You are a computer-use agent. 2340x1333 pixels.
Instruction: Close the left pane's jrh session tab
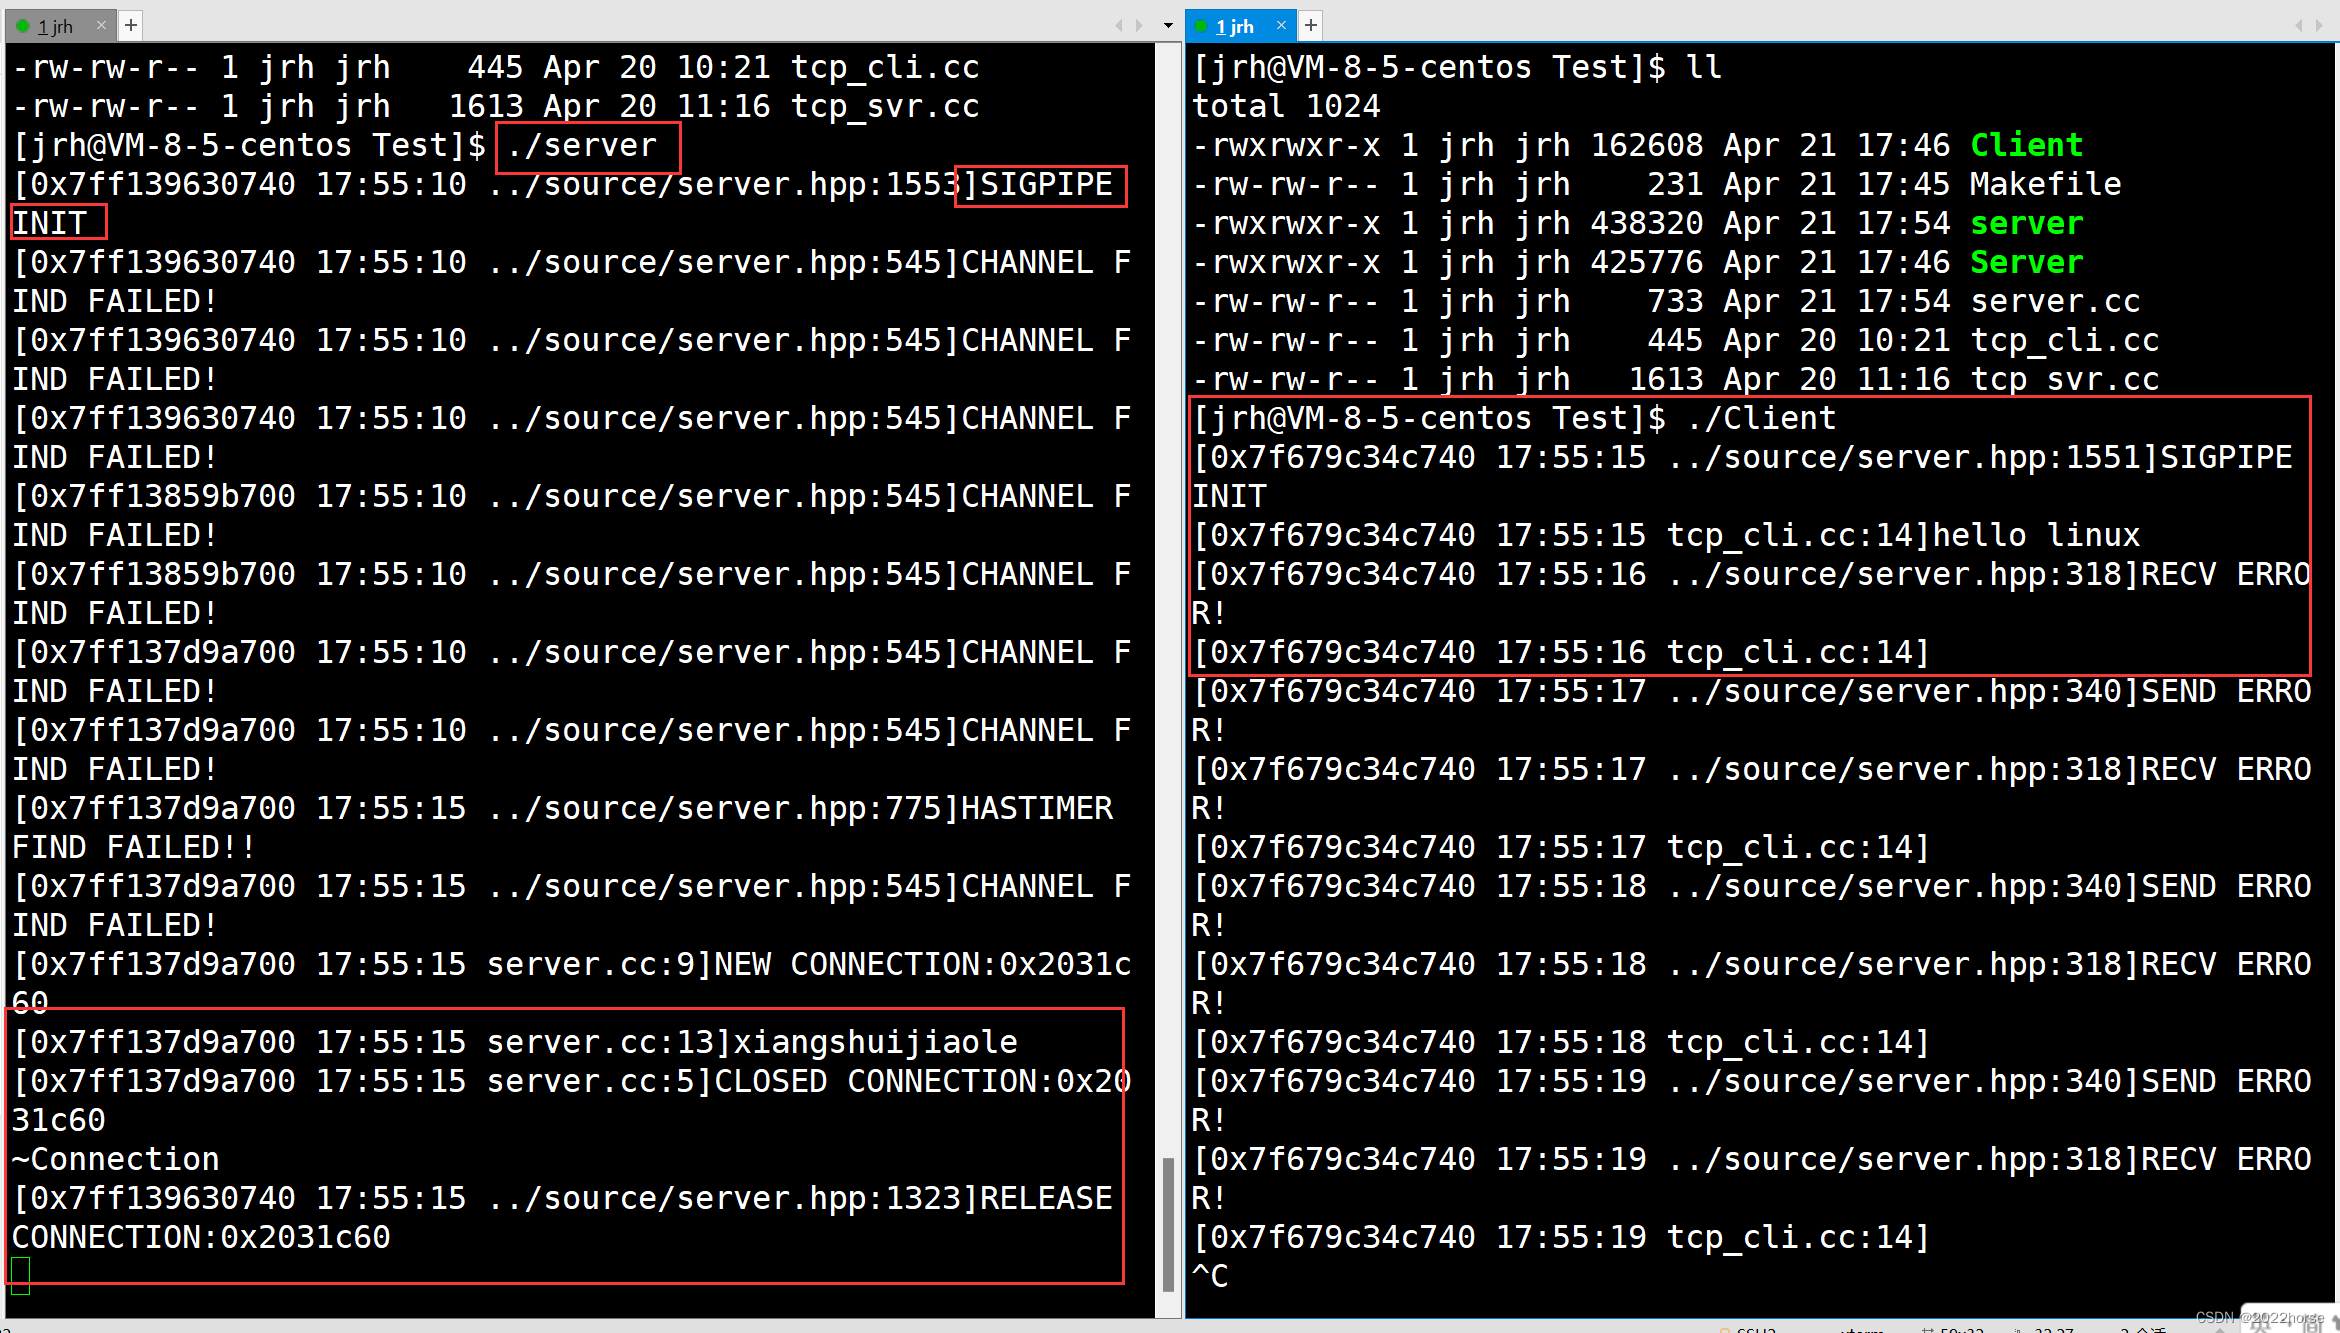(x=101, y=25)
